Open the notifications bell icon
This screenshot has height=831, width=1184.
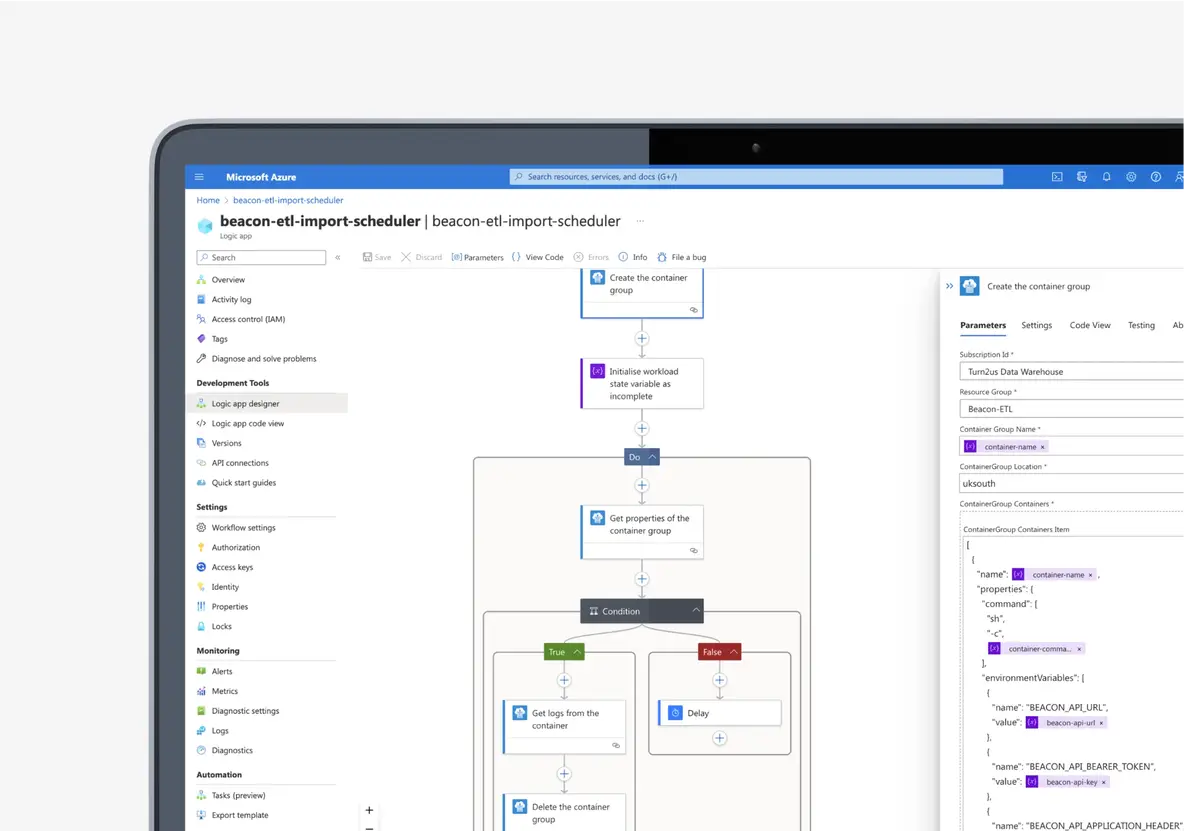[1107, 177]
